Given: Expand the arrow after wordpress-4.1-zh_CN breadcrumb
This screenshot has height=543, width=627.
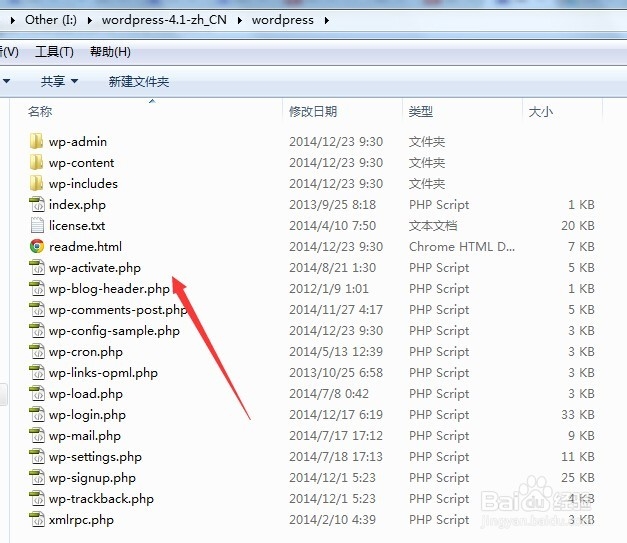Looking at the screenshot, I should tap(240, 20).
